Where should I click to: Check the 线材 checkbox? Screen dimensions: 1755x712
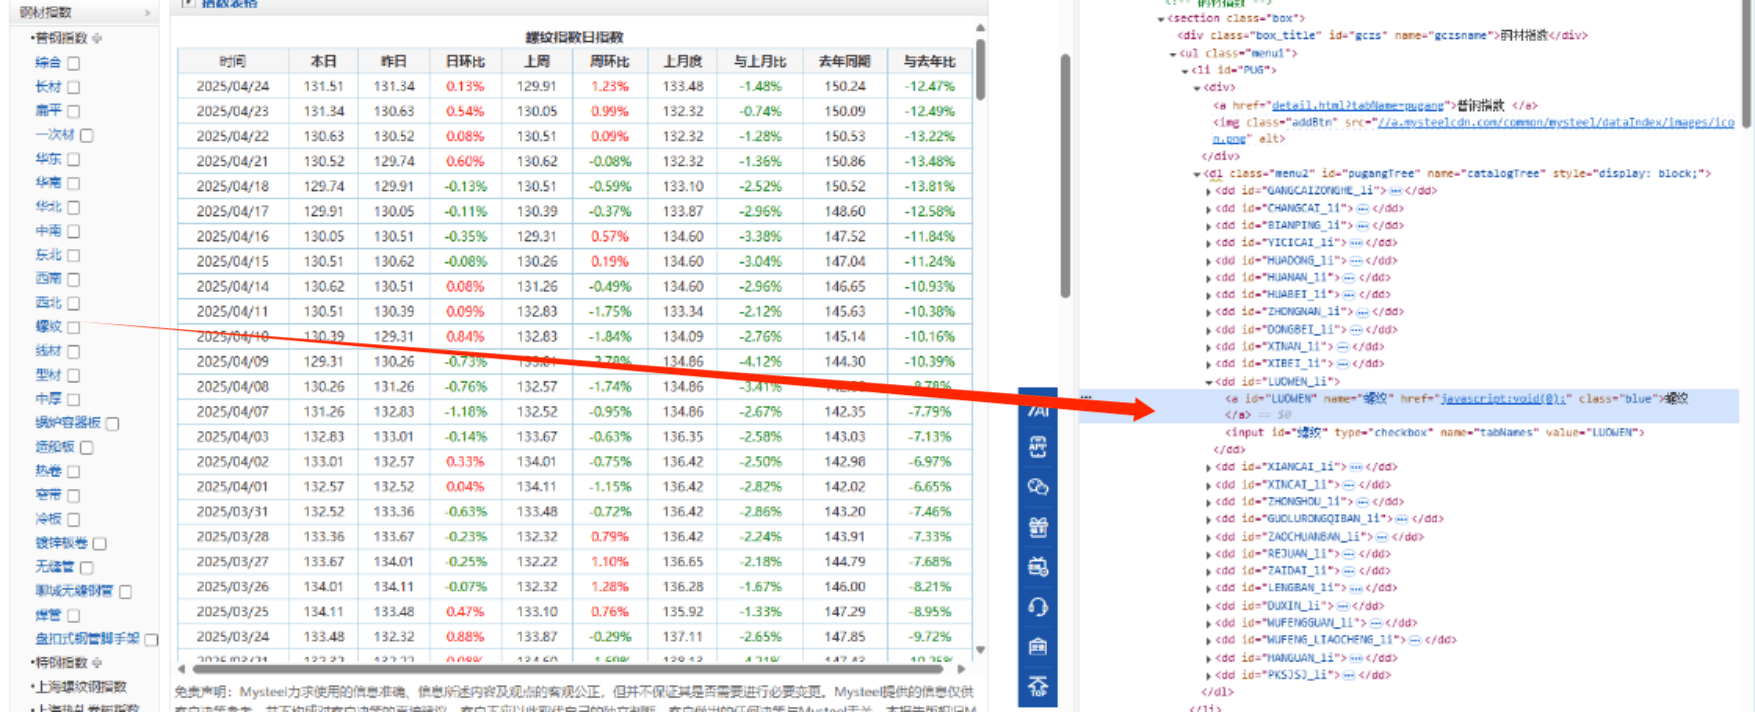(x=73, y=351)
